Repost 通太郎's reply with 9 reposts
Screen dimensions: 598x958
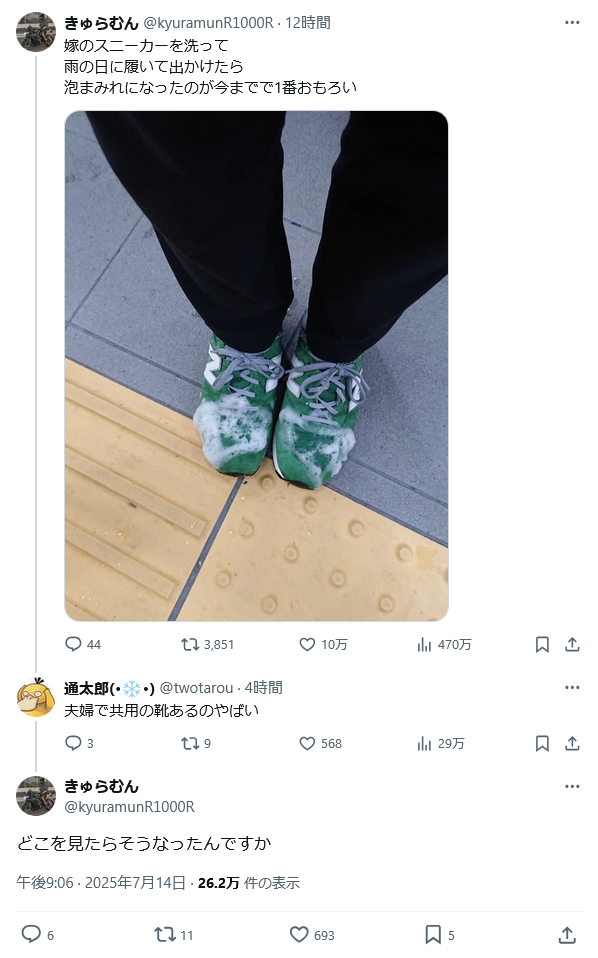189,743
